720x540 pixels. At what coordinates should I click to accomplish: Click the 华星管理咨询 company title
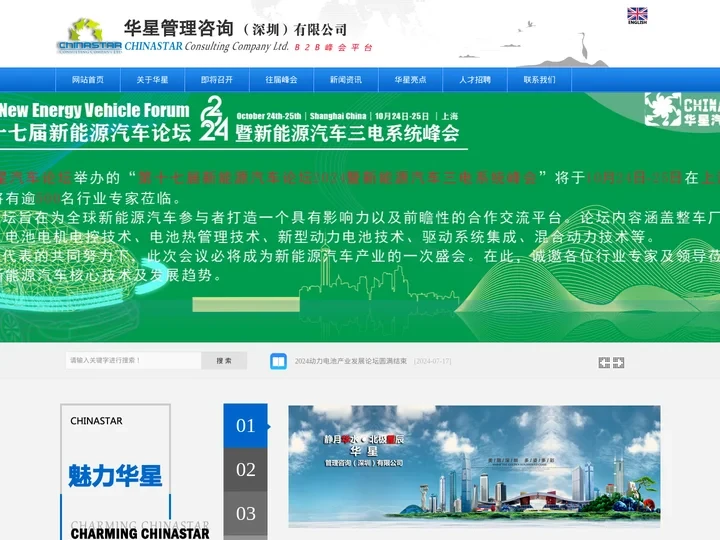point(235,28)
